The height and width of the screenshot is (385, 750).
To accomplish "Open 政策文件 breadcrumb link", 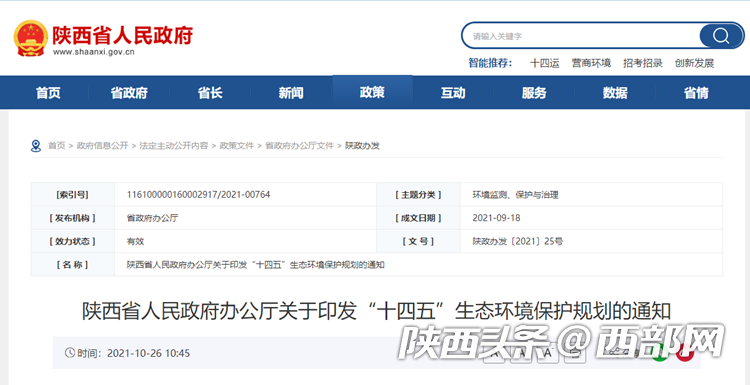I will click(x=237, y=146).
